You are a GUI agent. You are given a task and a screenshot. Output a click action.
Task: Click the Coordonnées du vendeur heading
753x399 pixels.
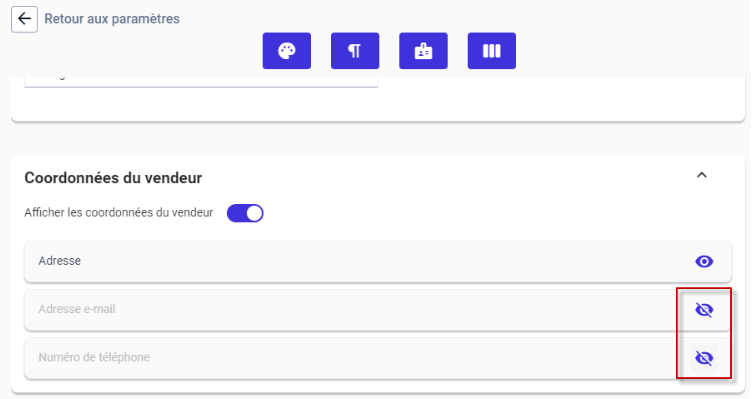113,178
